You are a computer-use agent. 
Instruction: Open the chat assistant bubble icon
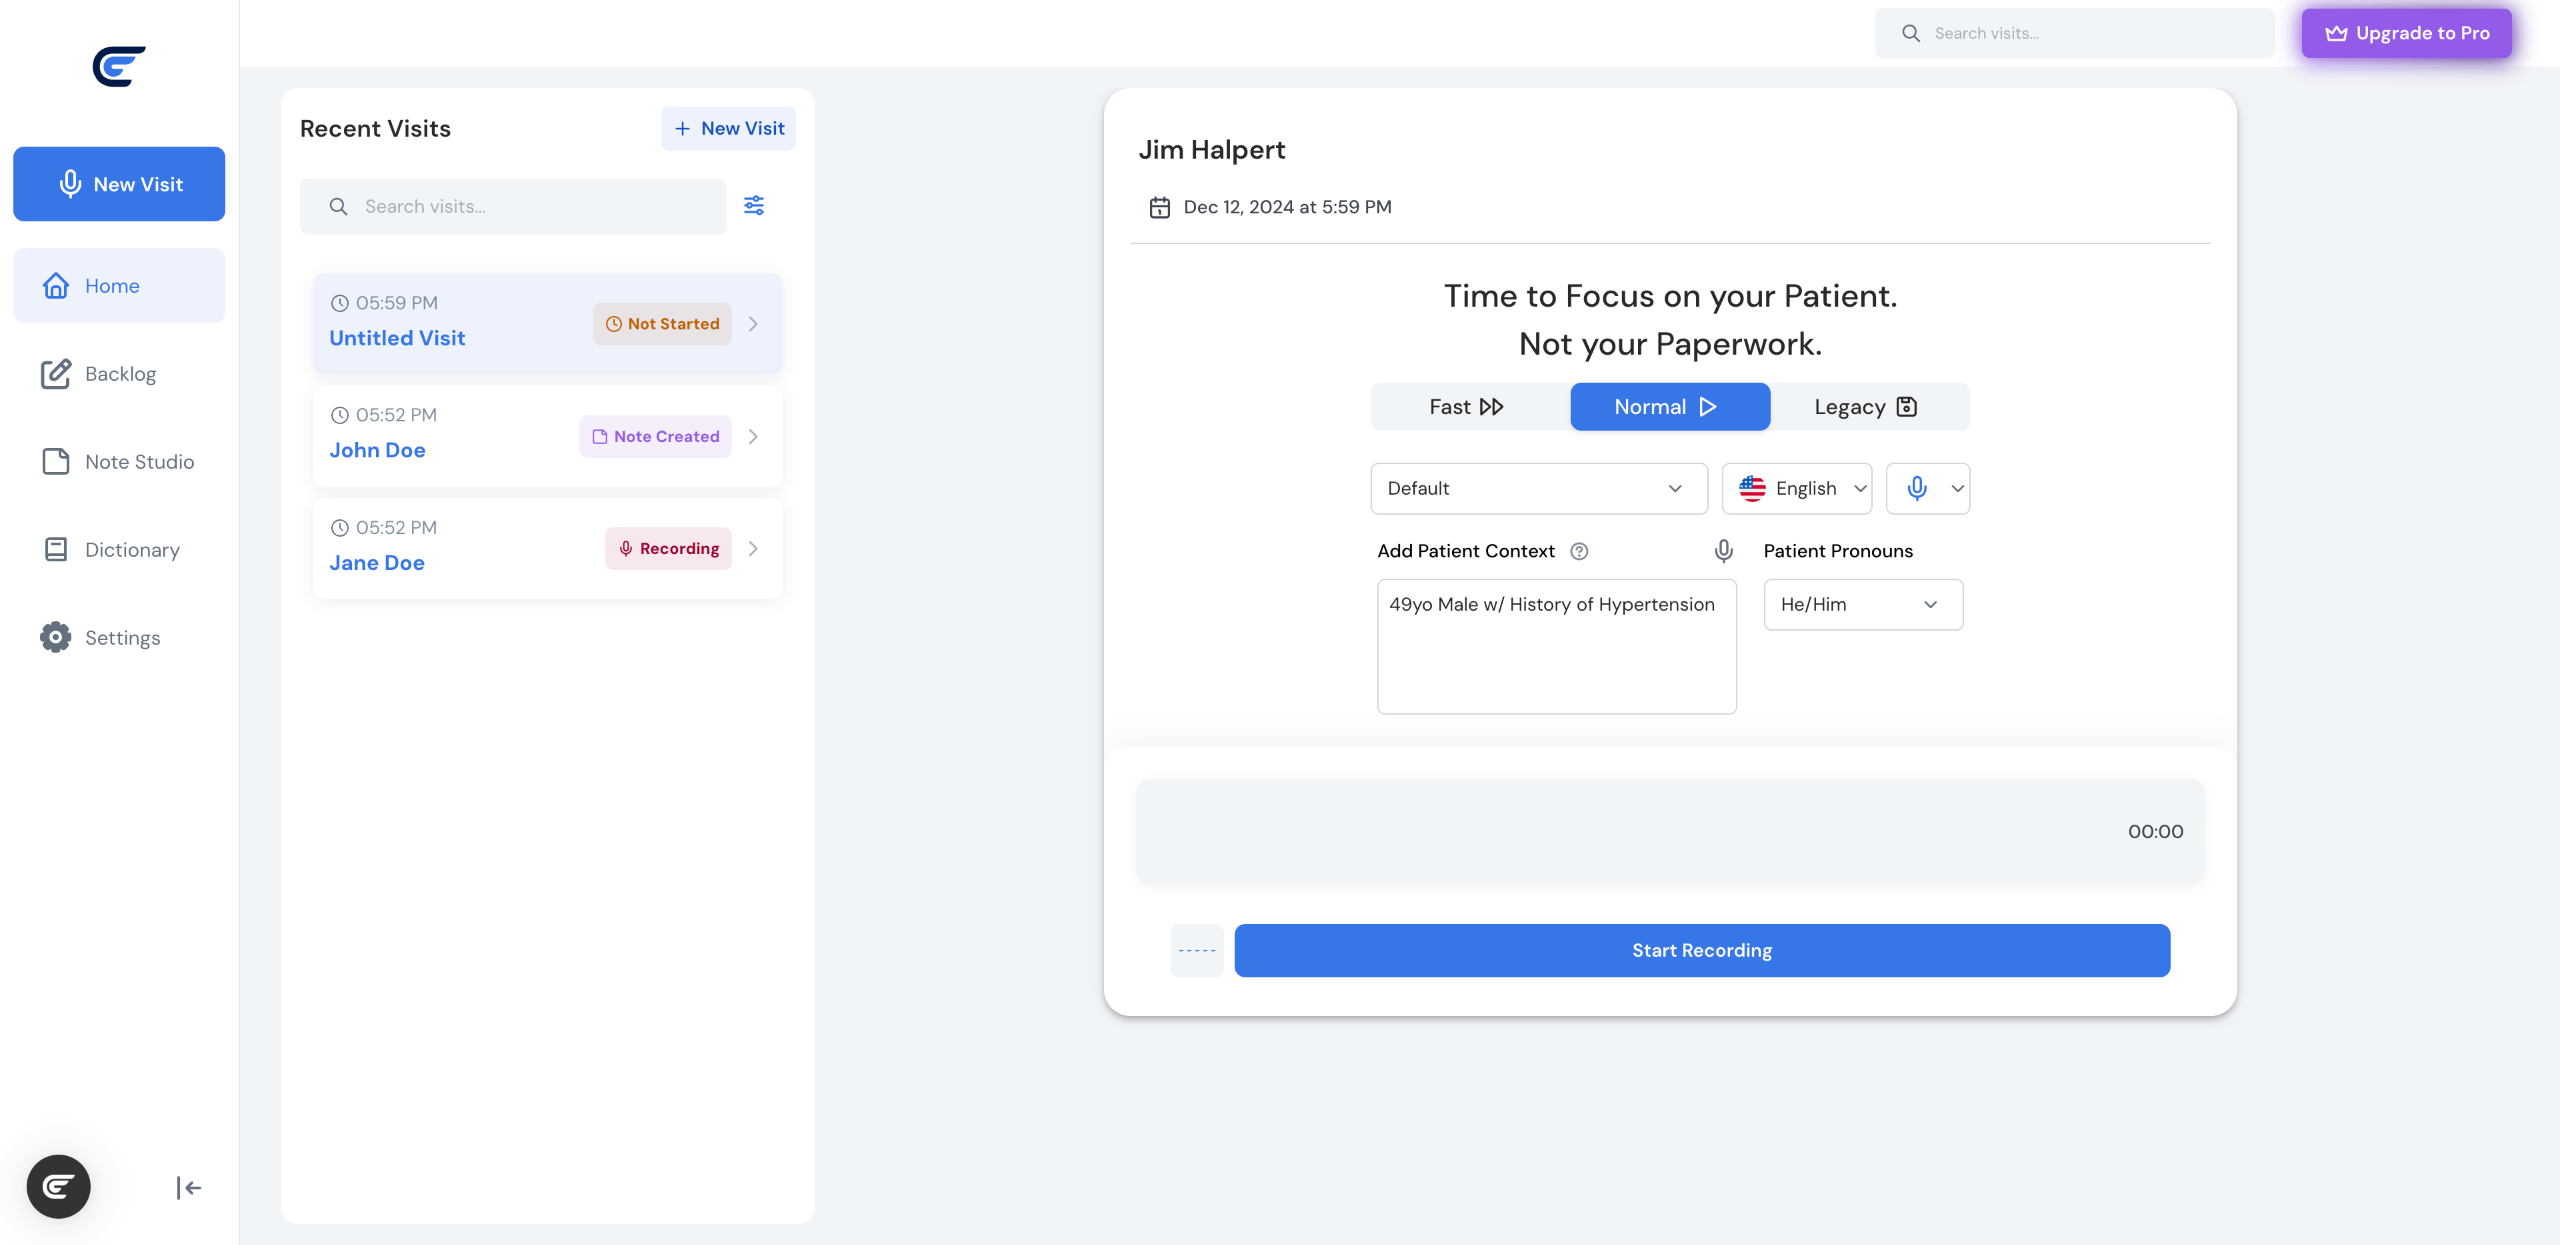[59, 1187]
